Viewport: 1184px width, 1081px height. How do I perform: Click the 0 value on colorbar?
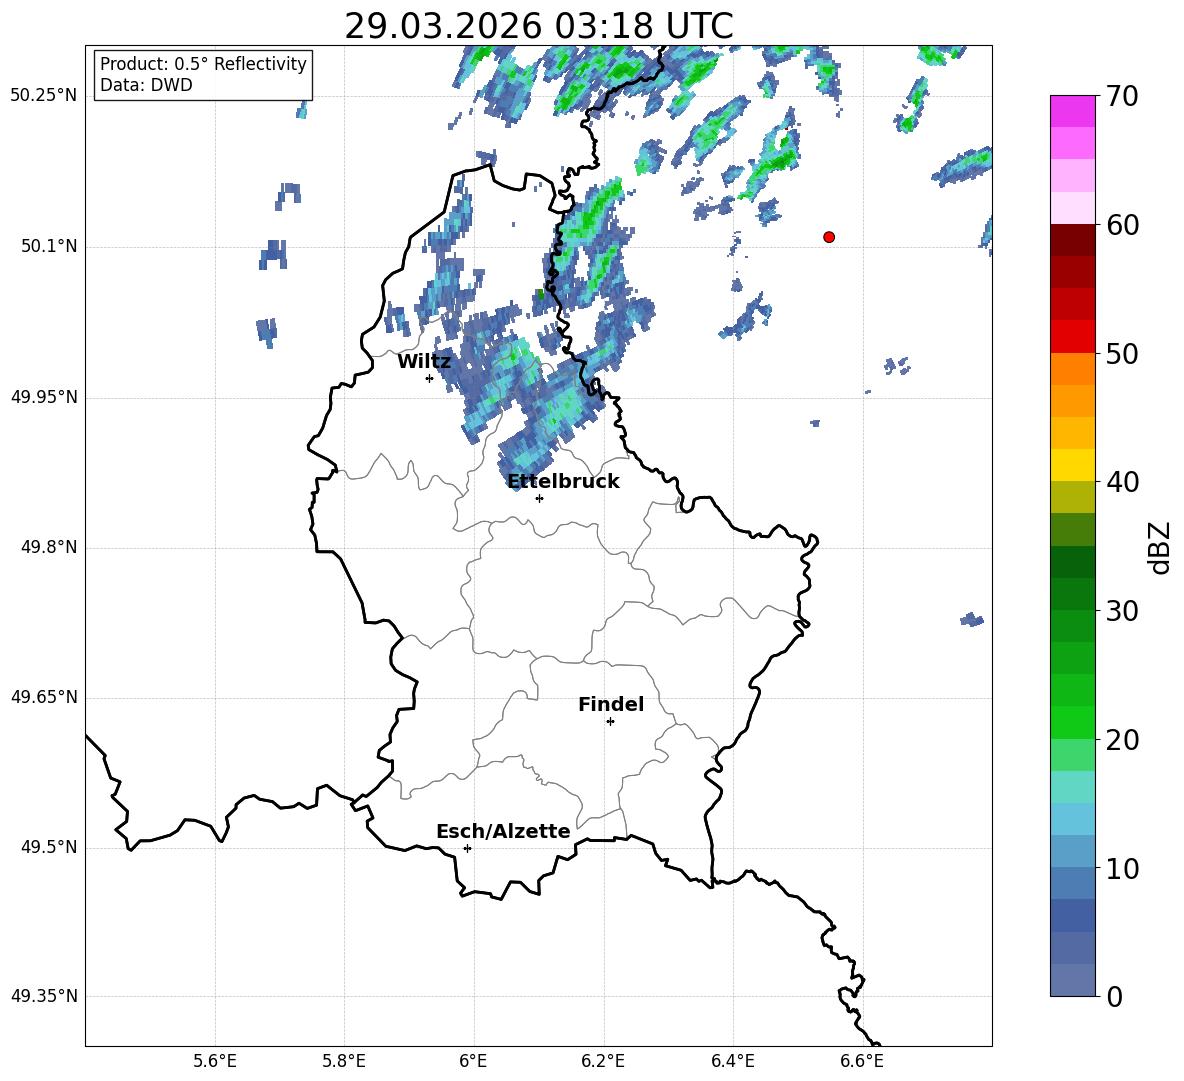coord(1114,996)
